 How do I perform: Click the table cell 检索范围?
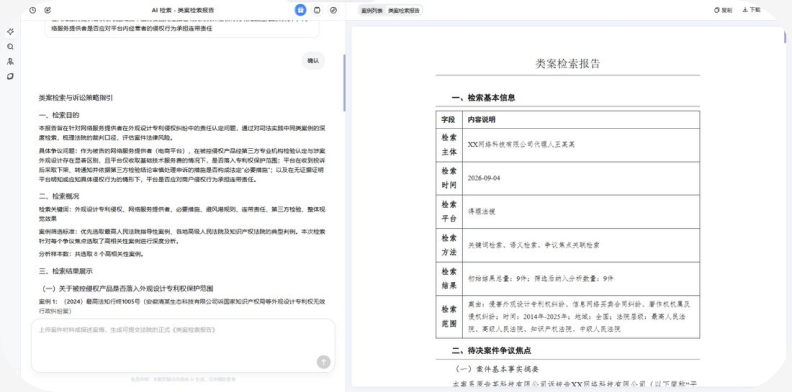[x=449, y=316]
